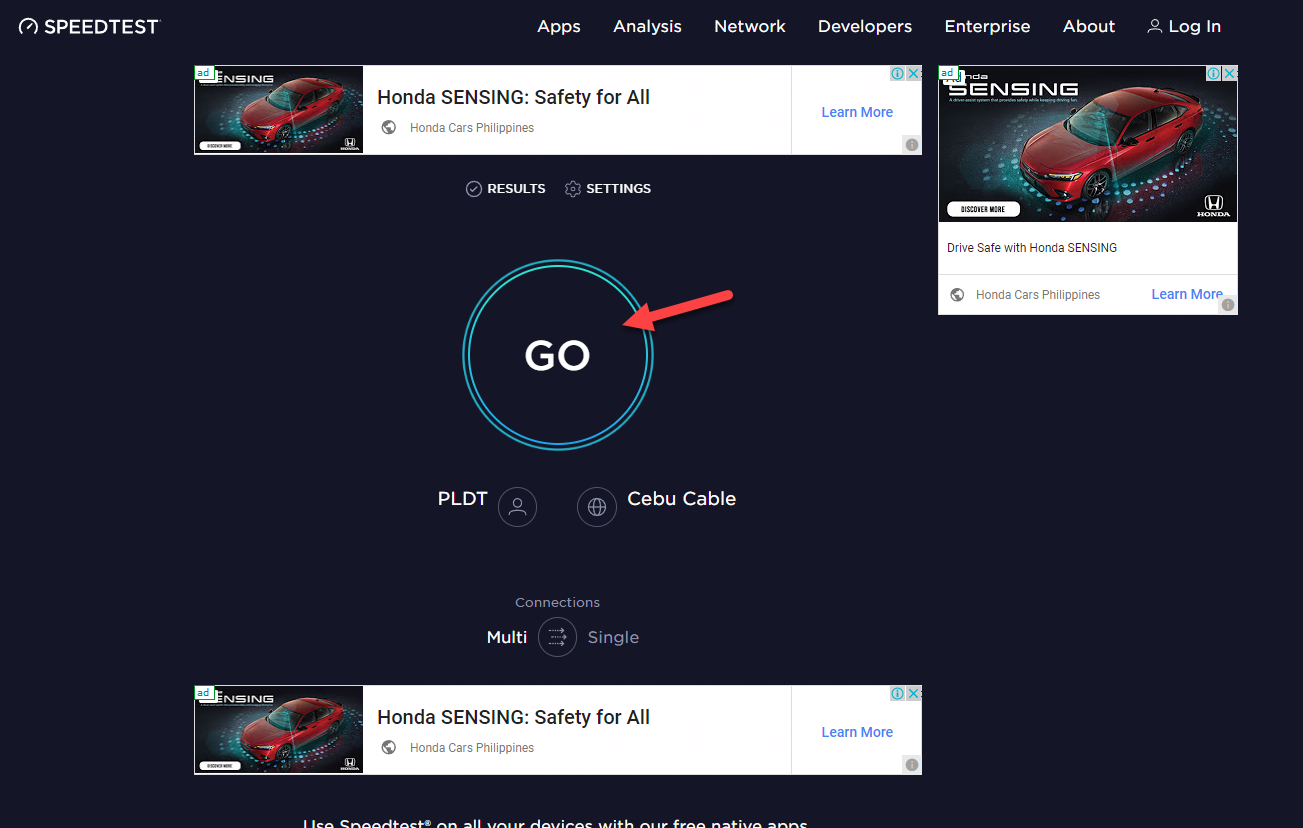Click Learn More in top banner ad
The image size is (1303, 828).
tap(857, 112)
